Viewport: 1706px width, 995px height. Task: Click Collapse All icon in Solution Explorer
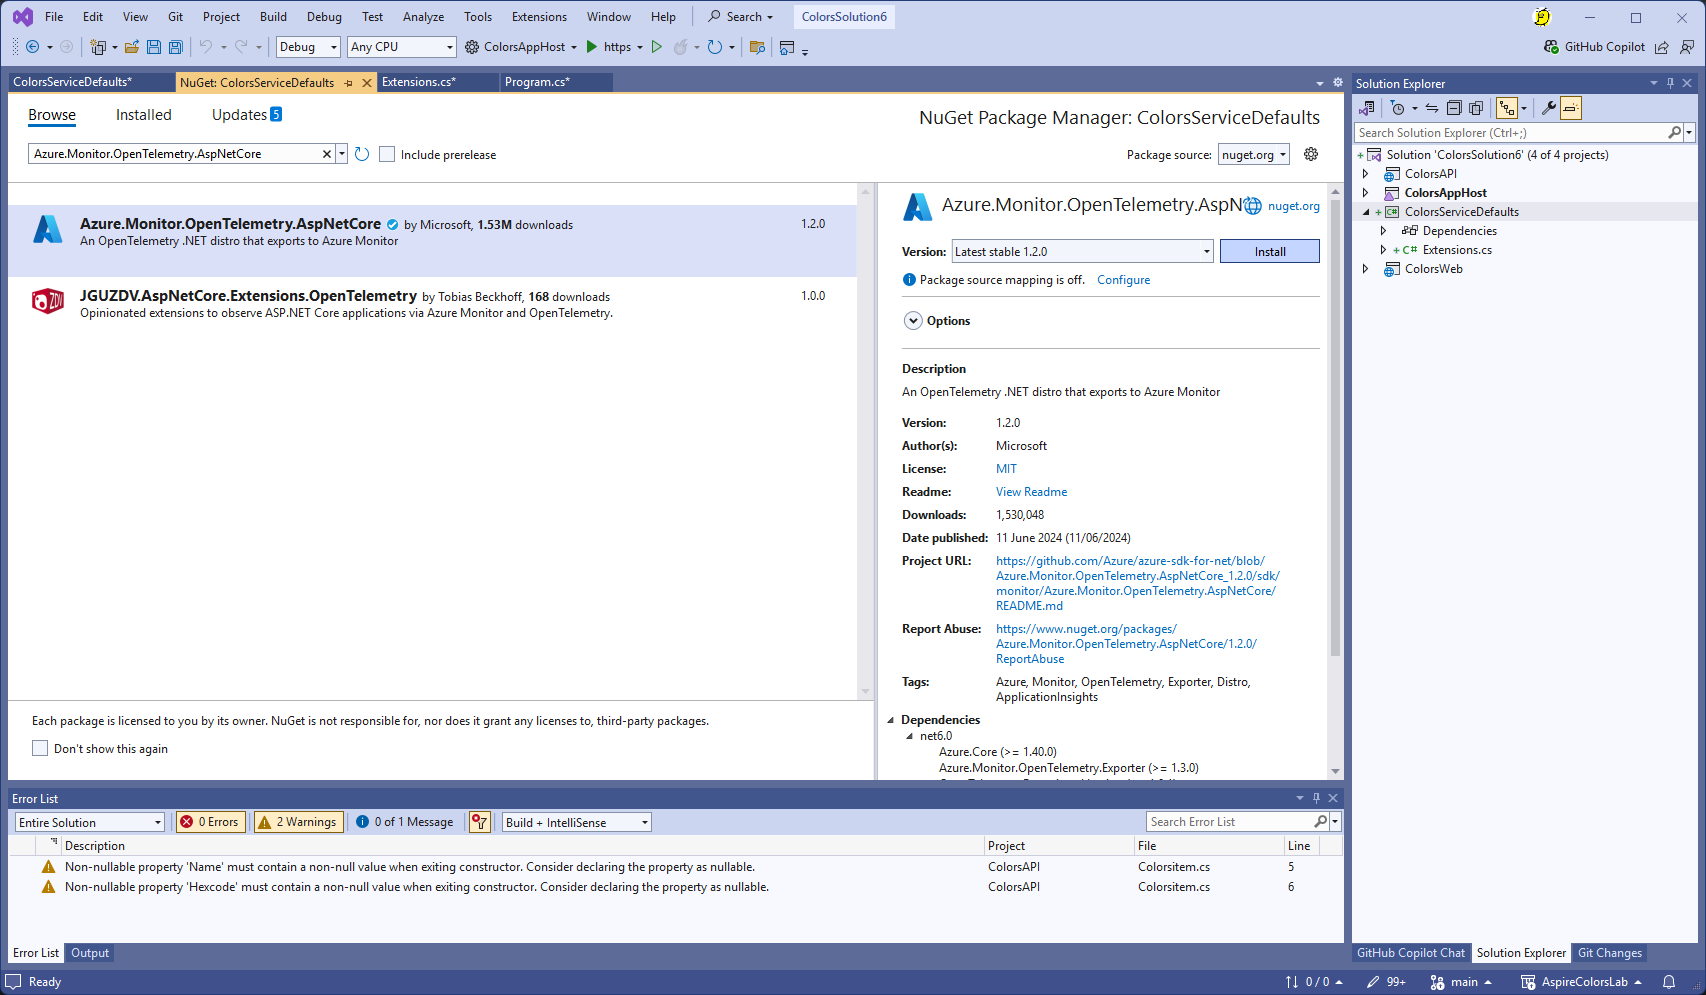[1454, 108]
